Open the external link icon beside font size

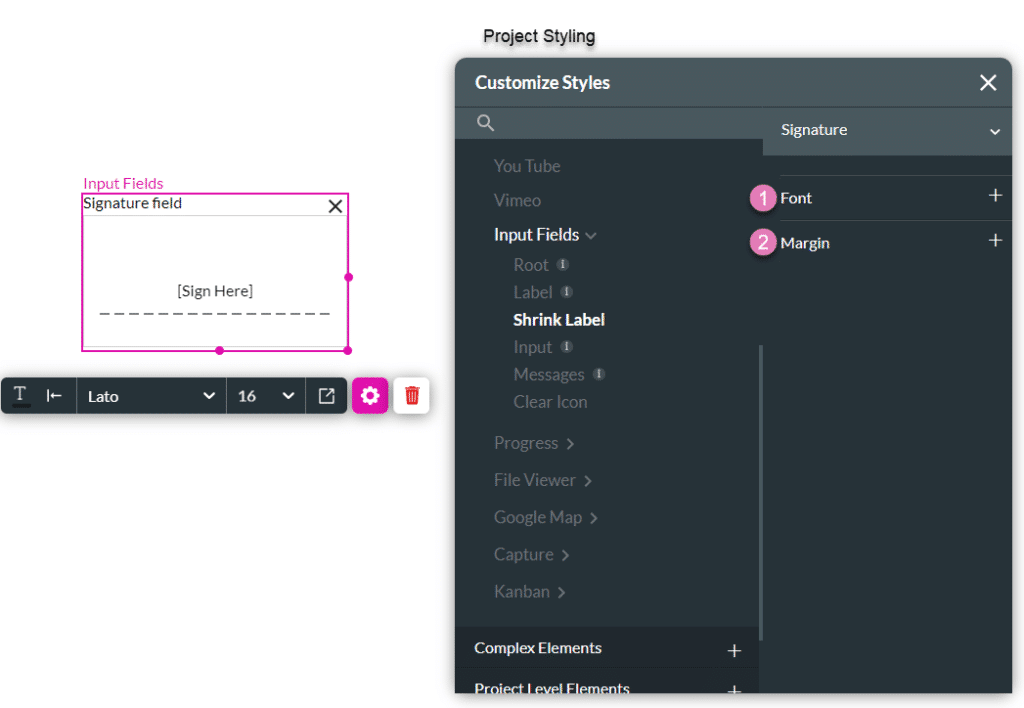(326, 395)
